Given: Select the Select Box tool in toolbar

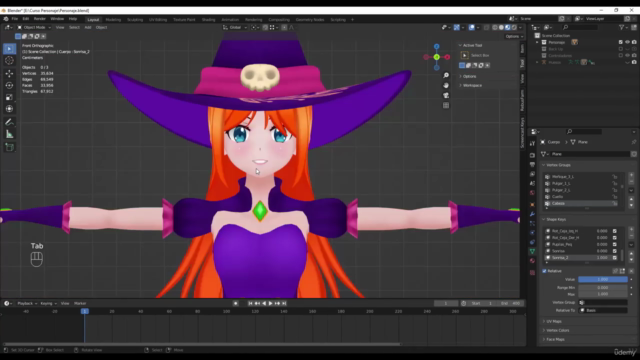Looking at the screenshot, I should 9,49.
